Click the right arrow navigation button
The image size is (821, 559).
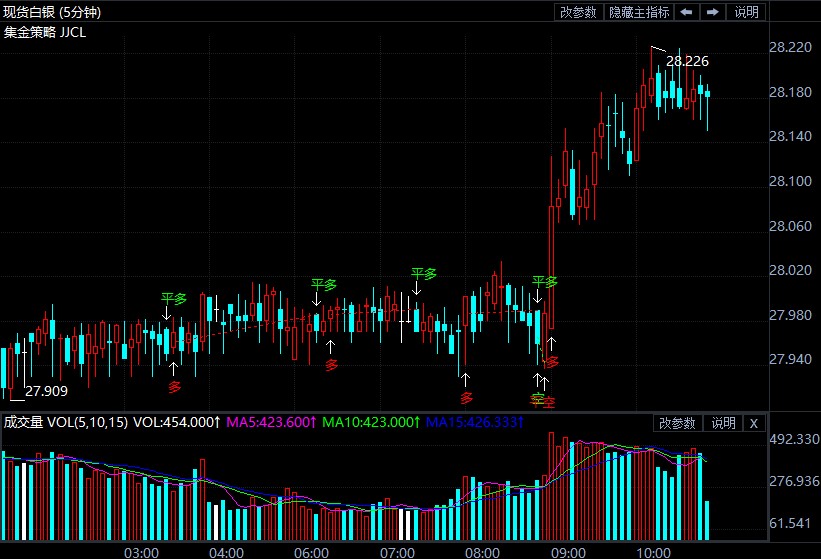[x=712, y=12]
